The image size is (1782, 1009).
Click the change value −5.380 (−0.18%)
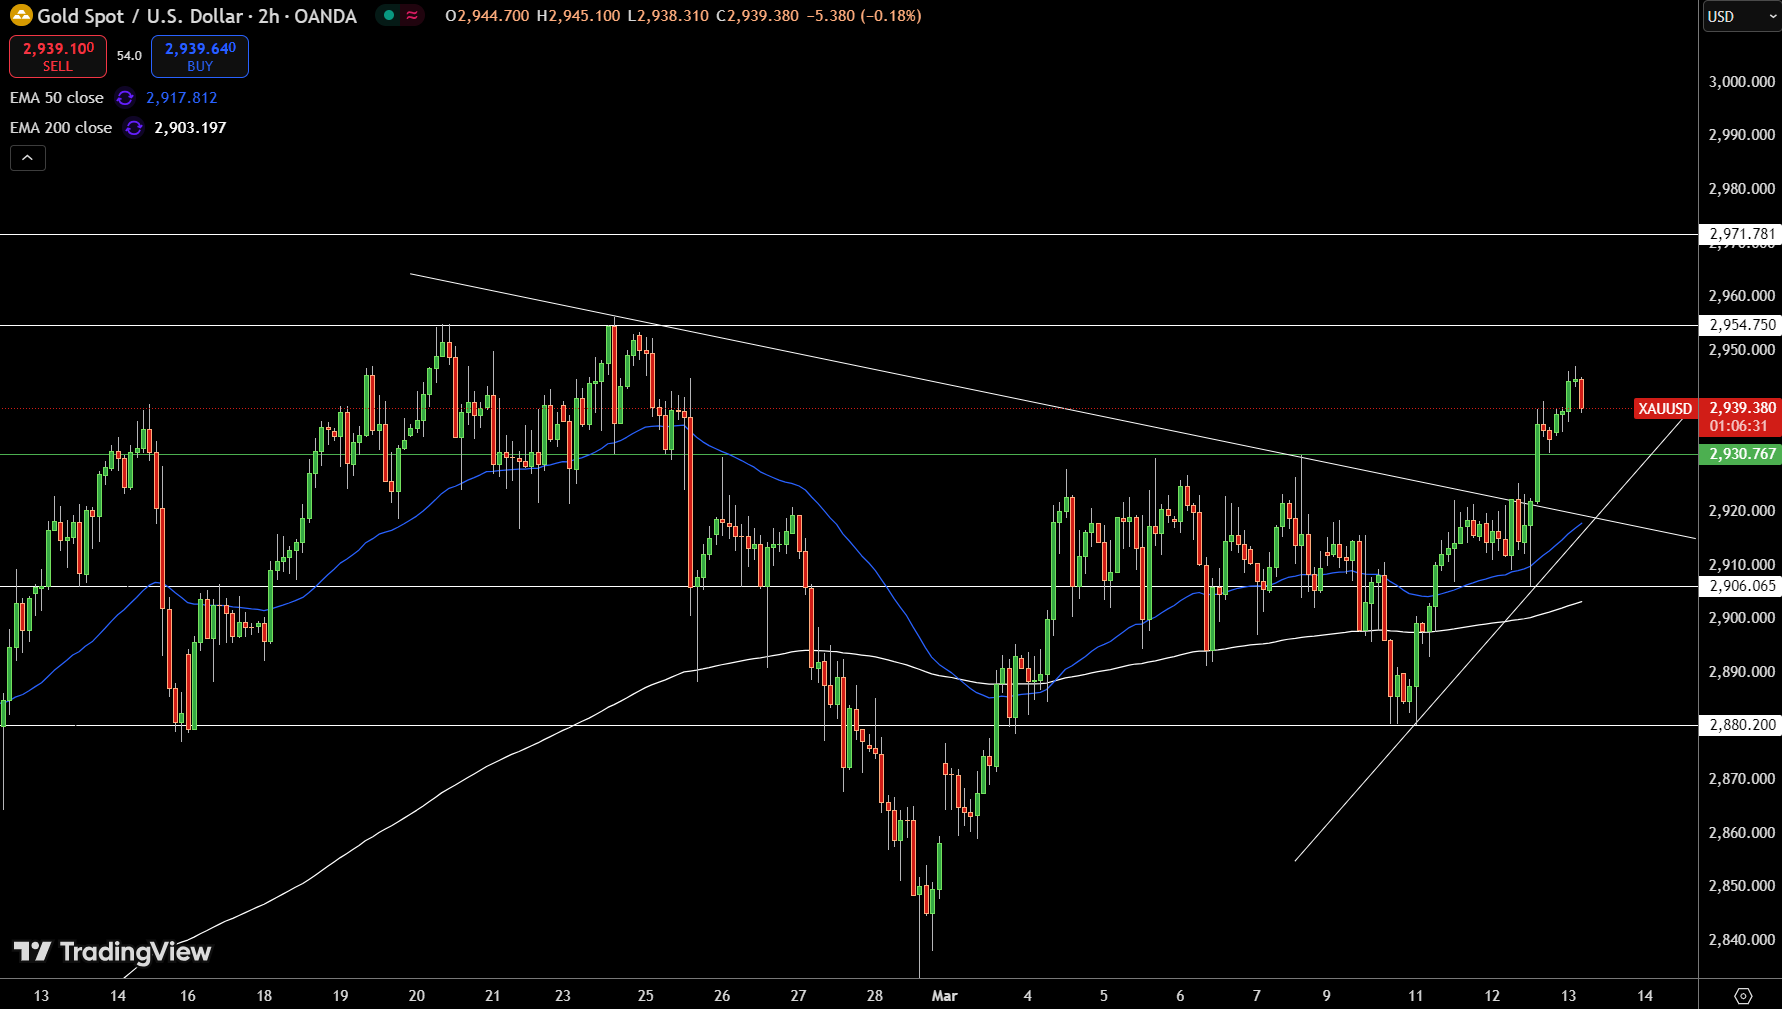tap(864, 16)
